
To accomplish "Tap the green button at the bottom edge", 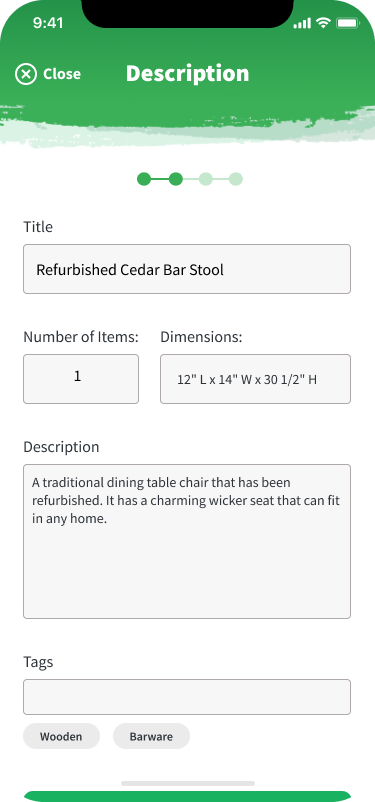I will click(187, 796).
